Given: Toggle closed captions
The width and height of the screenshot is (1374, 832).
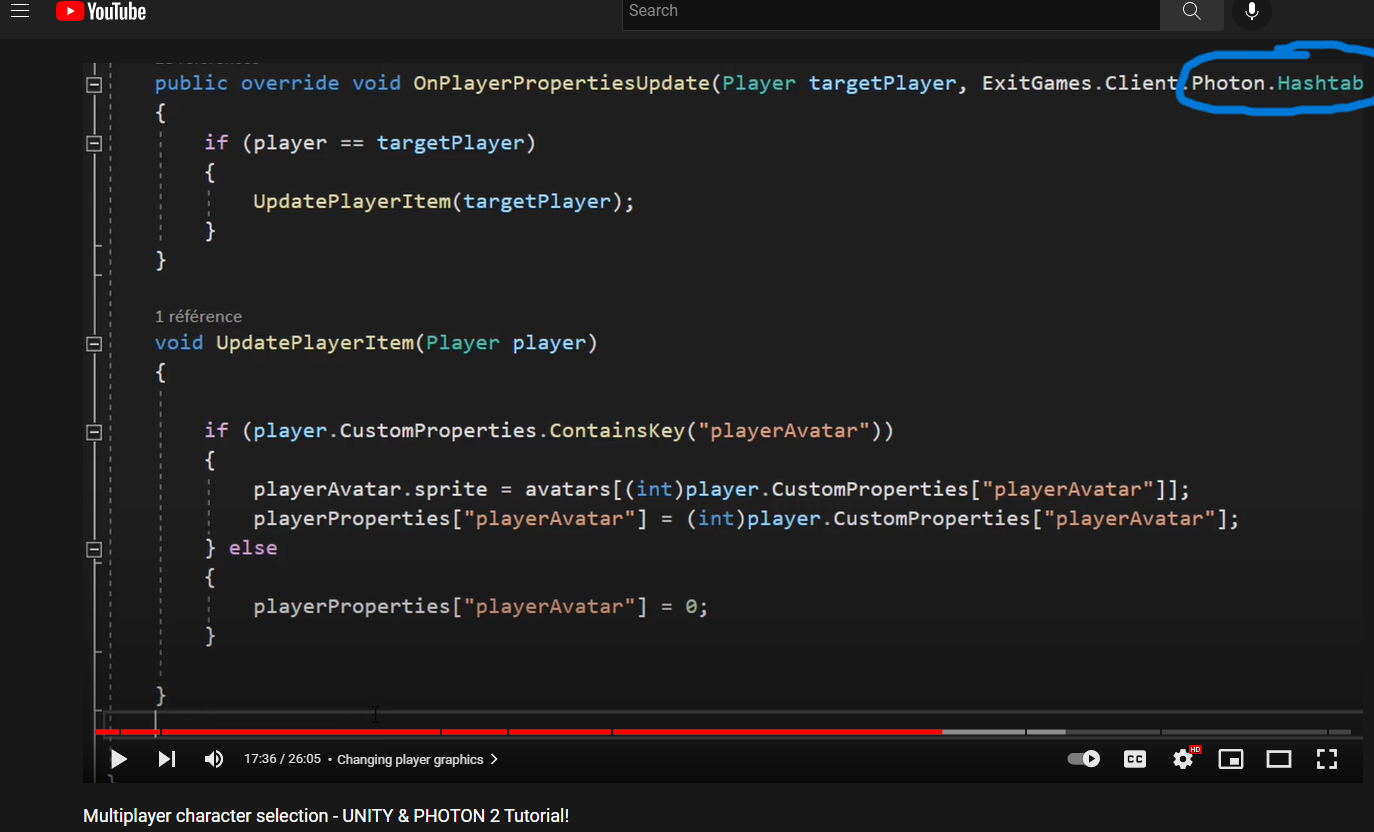Looking at the screenshot, I should 1135,759.
